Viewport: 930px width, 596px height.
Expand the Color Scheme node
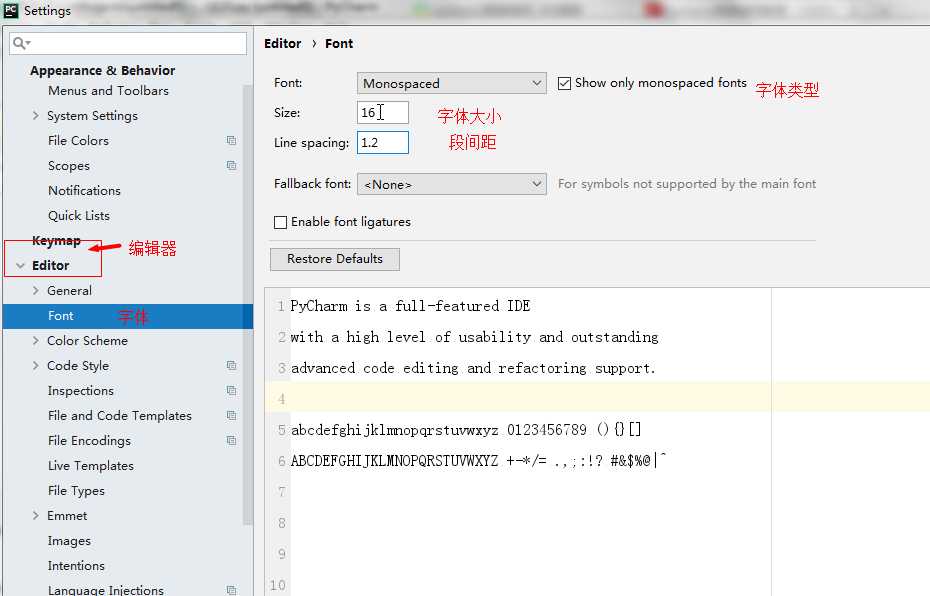[36, 340]
